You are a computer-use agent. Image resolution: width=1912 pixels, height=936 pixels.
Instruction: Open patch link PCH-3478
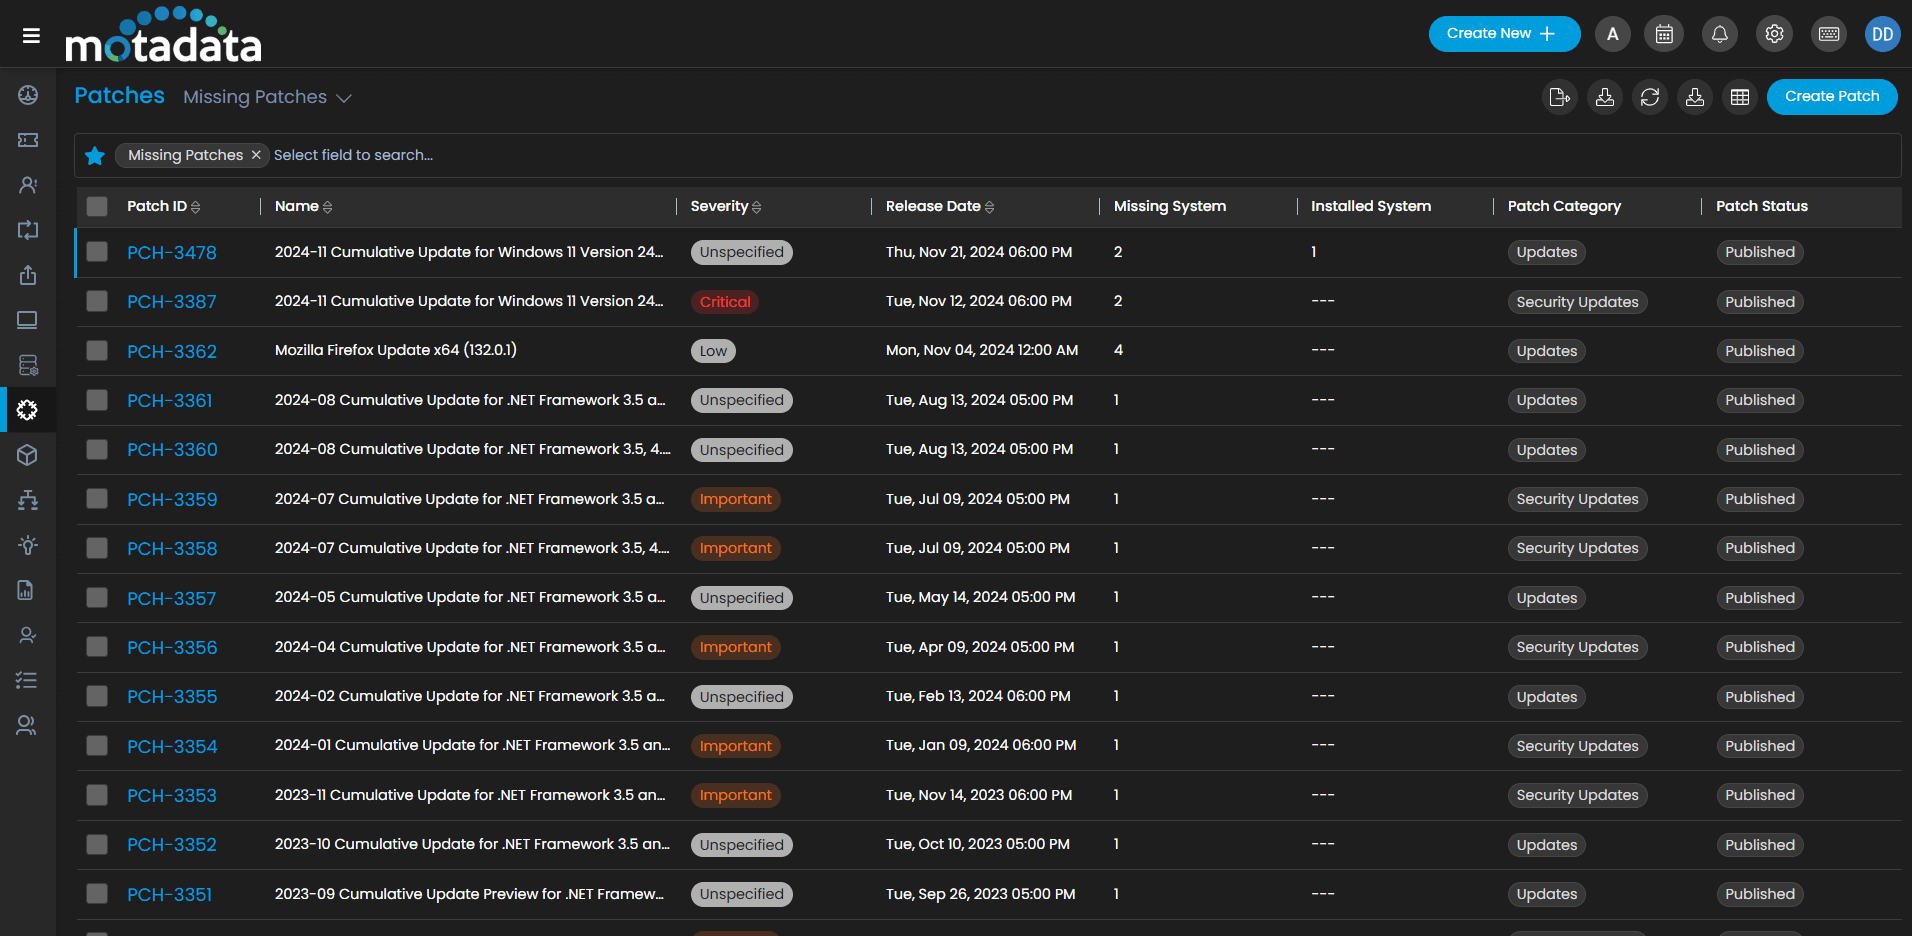(x=172, y=253)
